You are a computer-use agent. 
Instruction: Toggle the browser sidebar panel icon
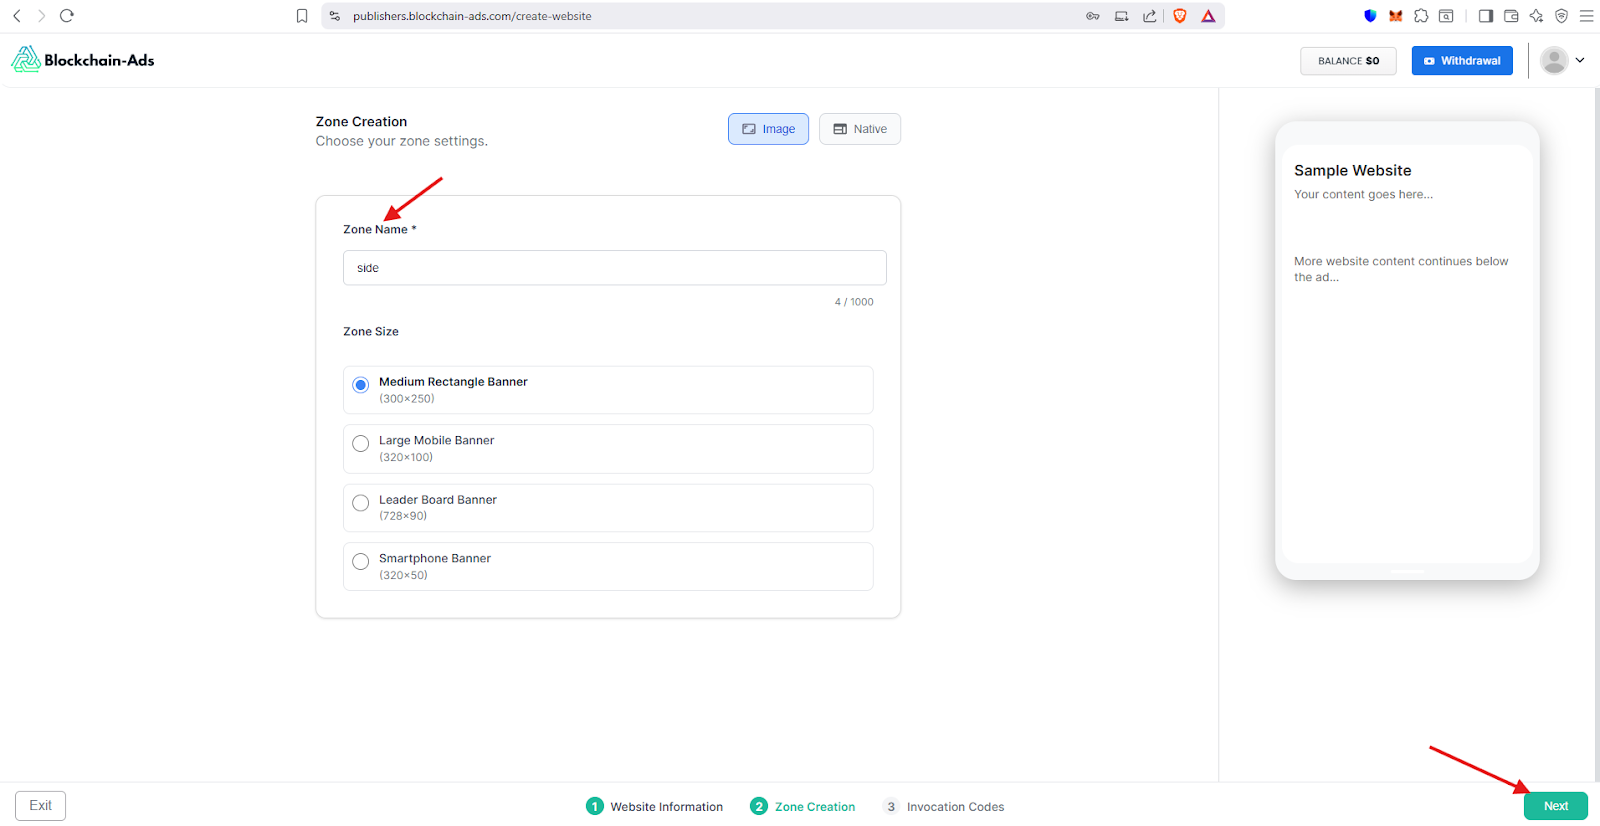pos(1486,16)
